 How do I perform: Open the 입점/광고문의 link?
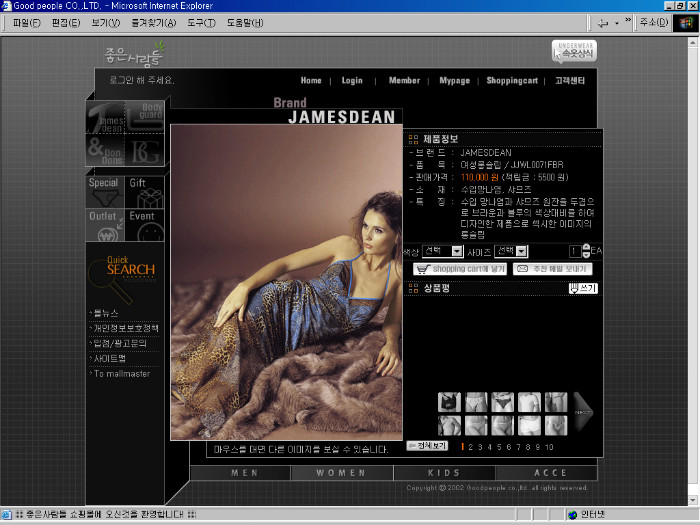[x=120, y=343]
